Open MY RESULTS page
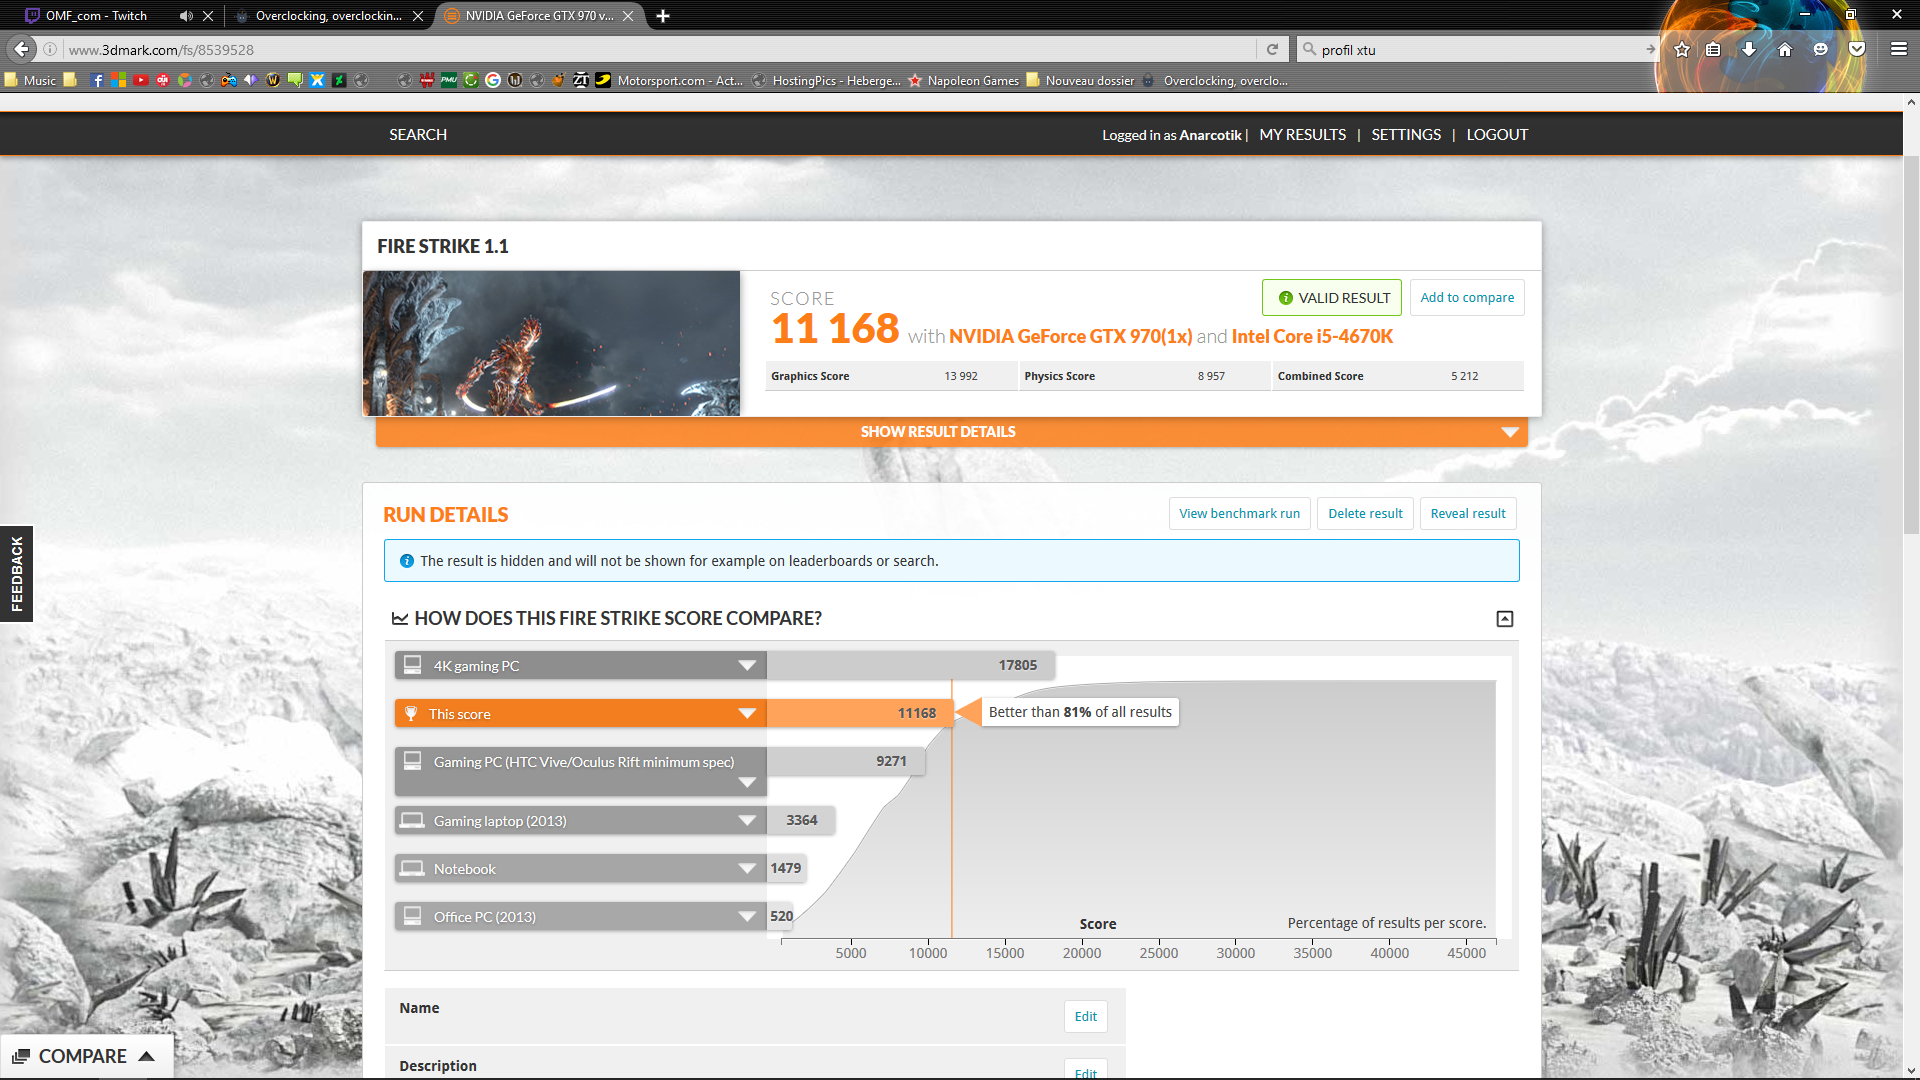 click(1302, 135)
